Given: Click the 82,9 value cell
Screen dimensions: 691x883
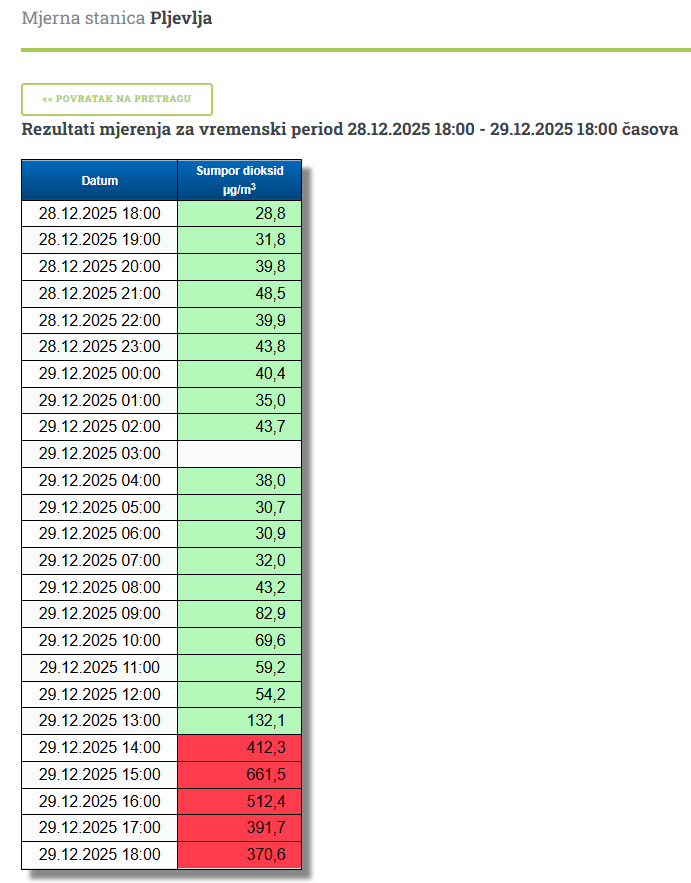Looking at the screenshot, I should click(x=239, y=613).
